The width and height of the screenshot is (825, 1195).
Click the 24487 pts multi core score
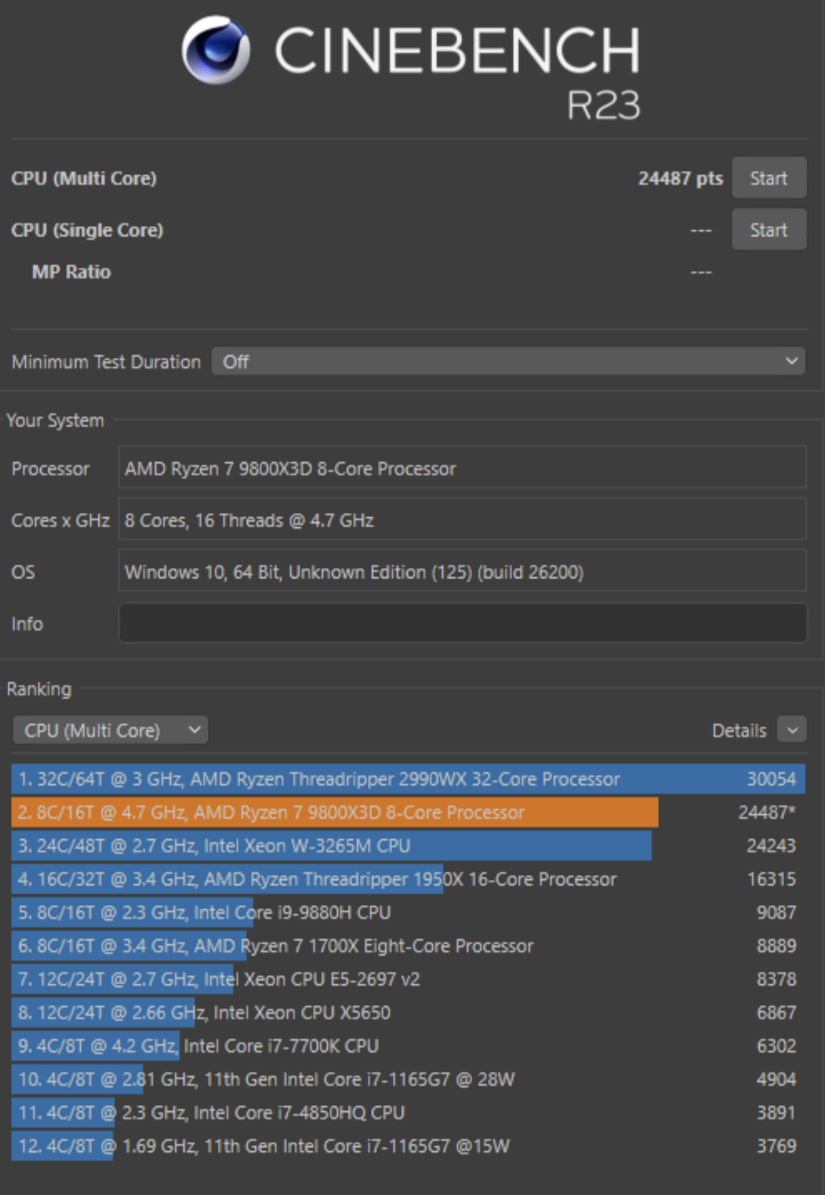click(x=680, y=178)
